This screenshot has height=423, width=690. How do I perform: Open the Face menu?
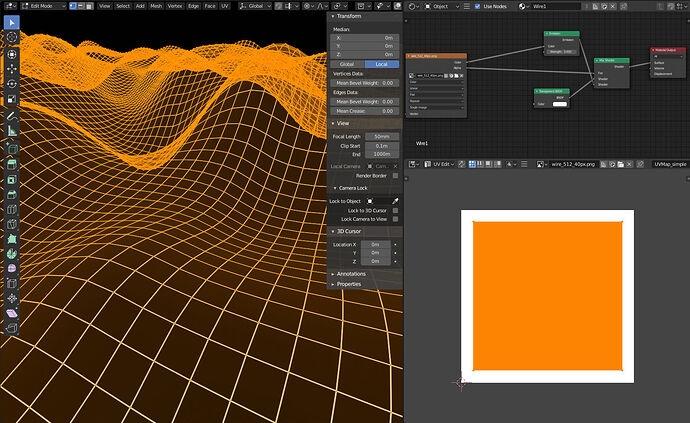pos(210,6)
